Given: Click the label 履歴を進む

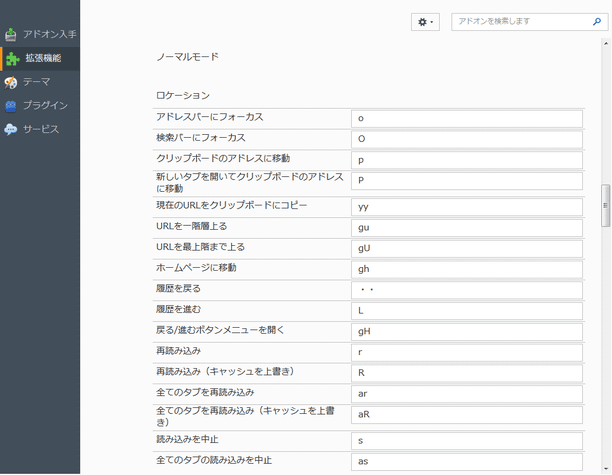Looking at the screenshot, I should pyautogui.click(x=178, y=310).
